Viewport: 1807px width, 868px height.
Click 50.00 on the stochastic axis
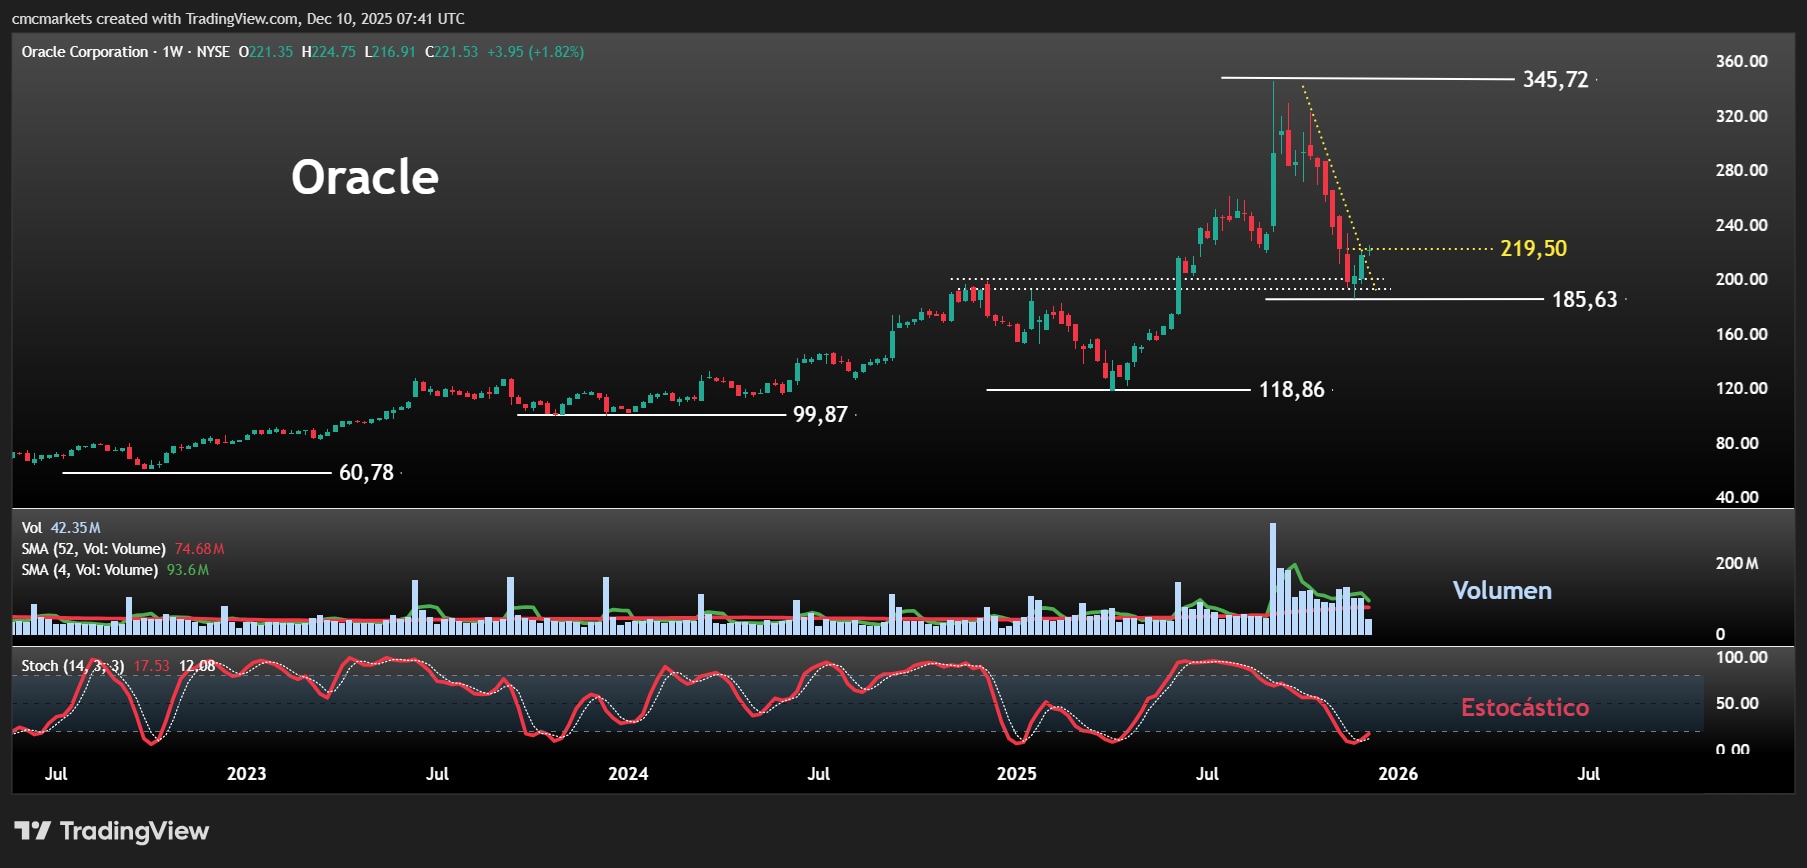[1737, 703]
